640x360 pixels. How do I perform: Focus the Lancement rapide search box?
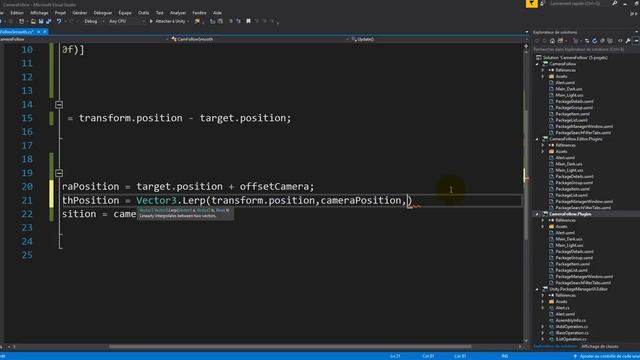(x=579, y=3)
